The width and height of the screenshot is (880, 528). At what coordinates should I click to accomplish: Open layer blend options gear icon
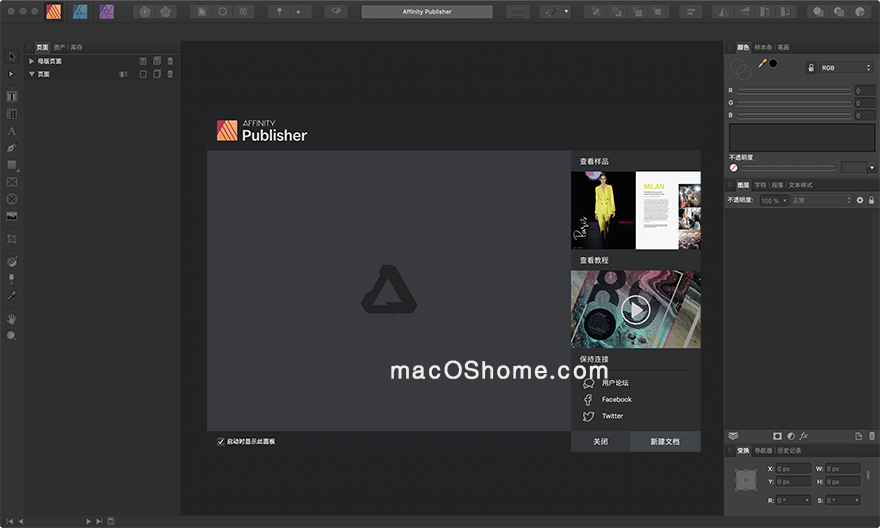860,200
